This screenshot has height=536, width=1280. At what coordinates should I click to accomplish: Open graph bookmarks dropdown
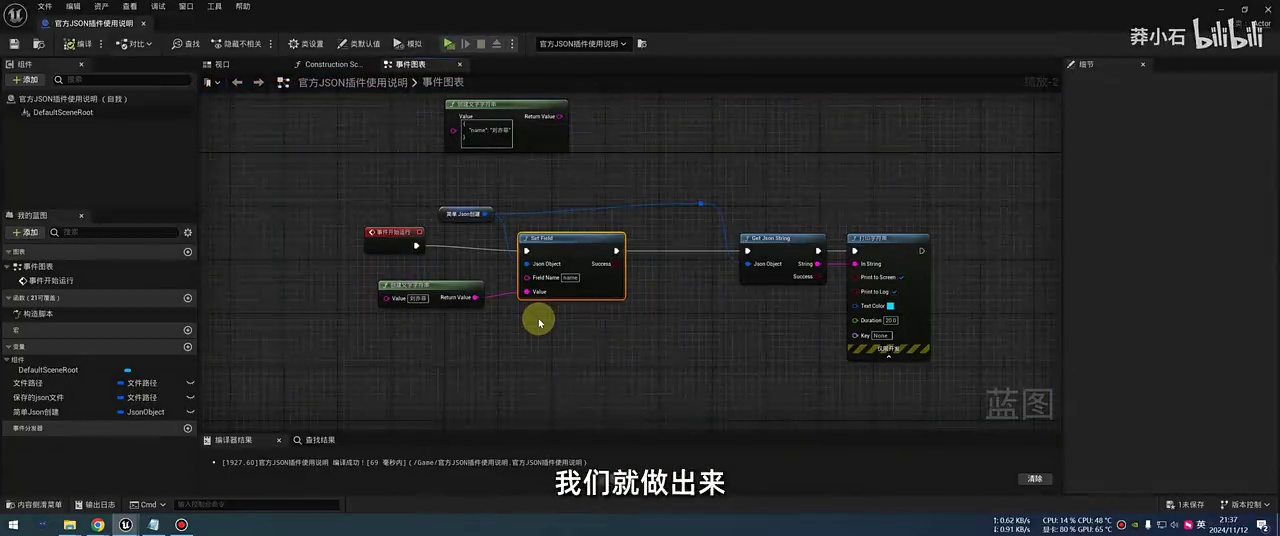pos(212,82)
